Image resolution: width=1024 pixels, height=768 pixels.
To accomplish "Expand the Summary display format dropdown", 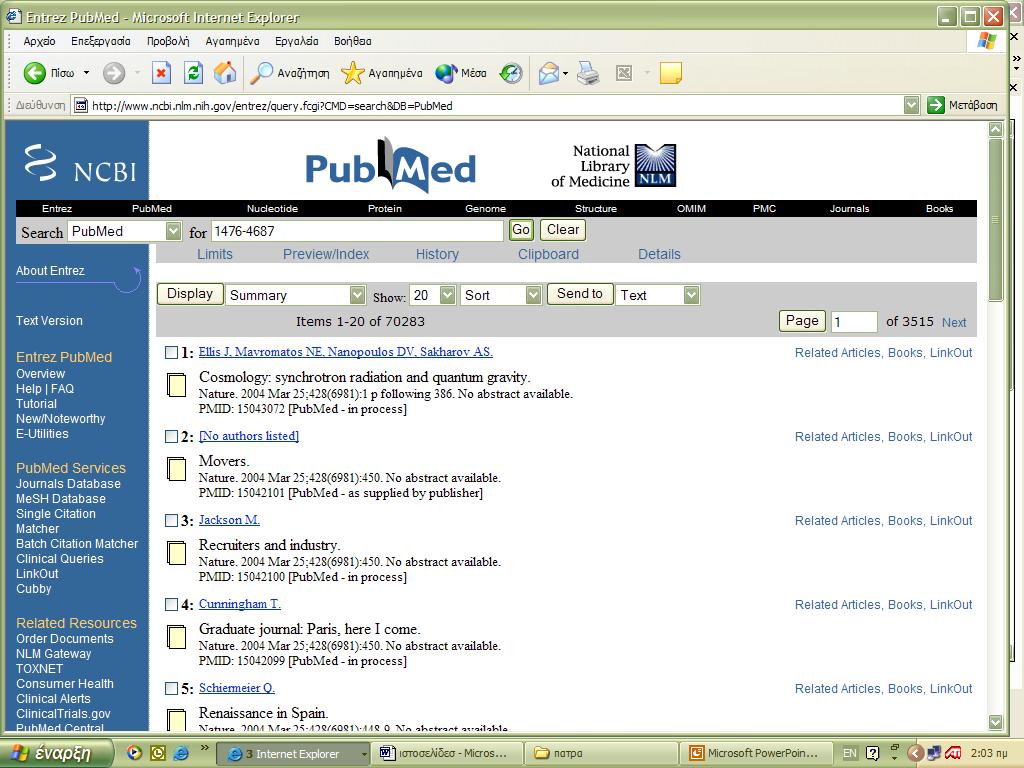I will (357, 295).
